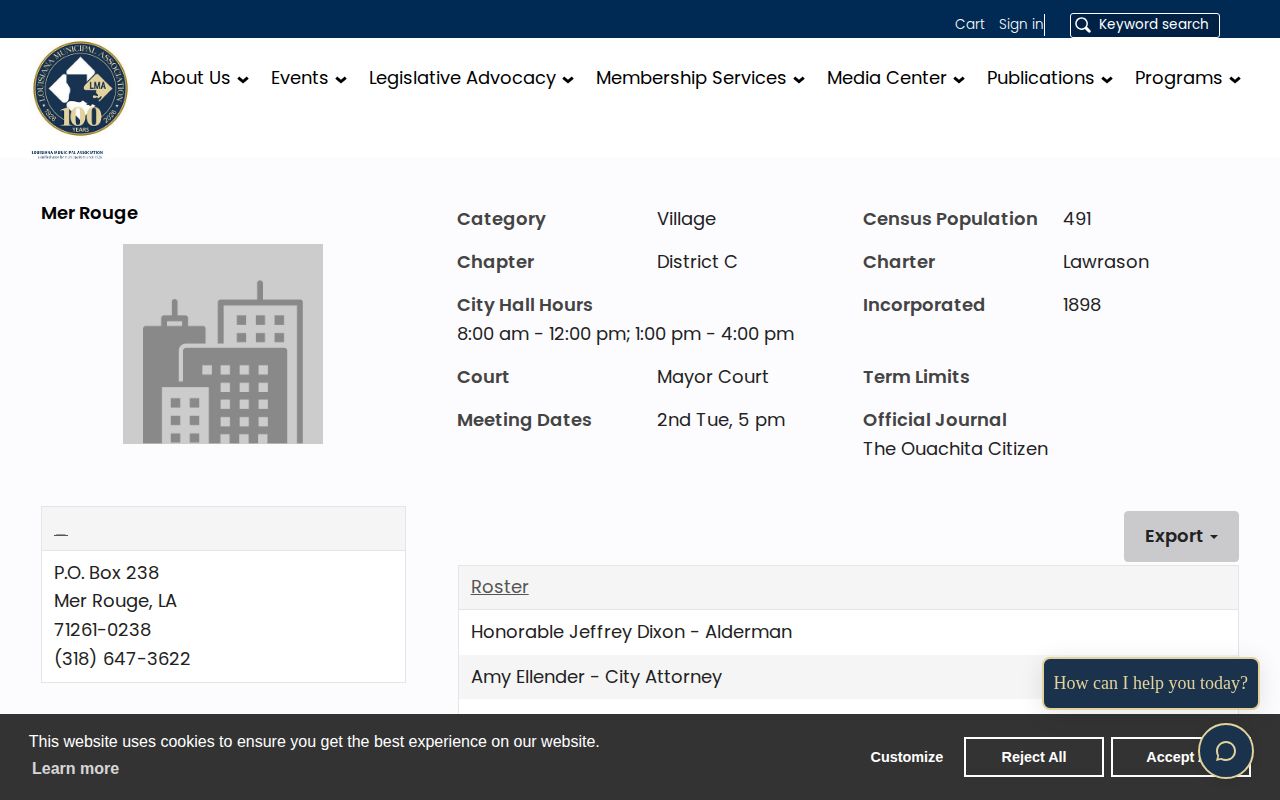The width and height of the screenshot is (1280, 800).
Task: Click the magnifier icon in Keyword search
Action: point(1083,25)
